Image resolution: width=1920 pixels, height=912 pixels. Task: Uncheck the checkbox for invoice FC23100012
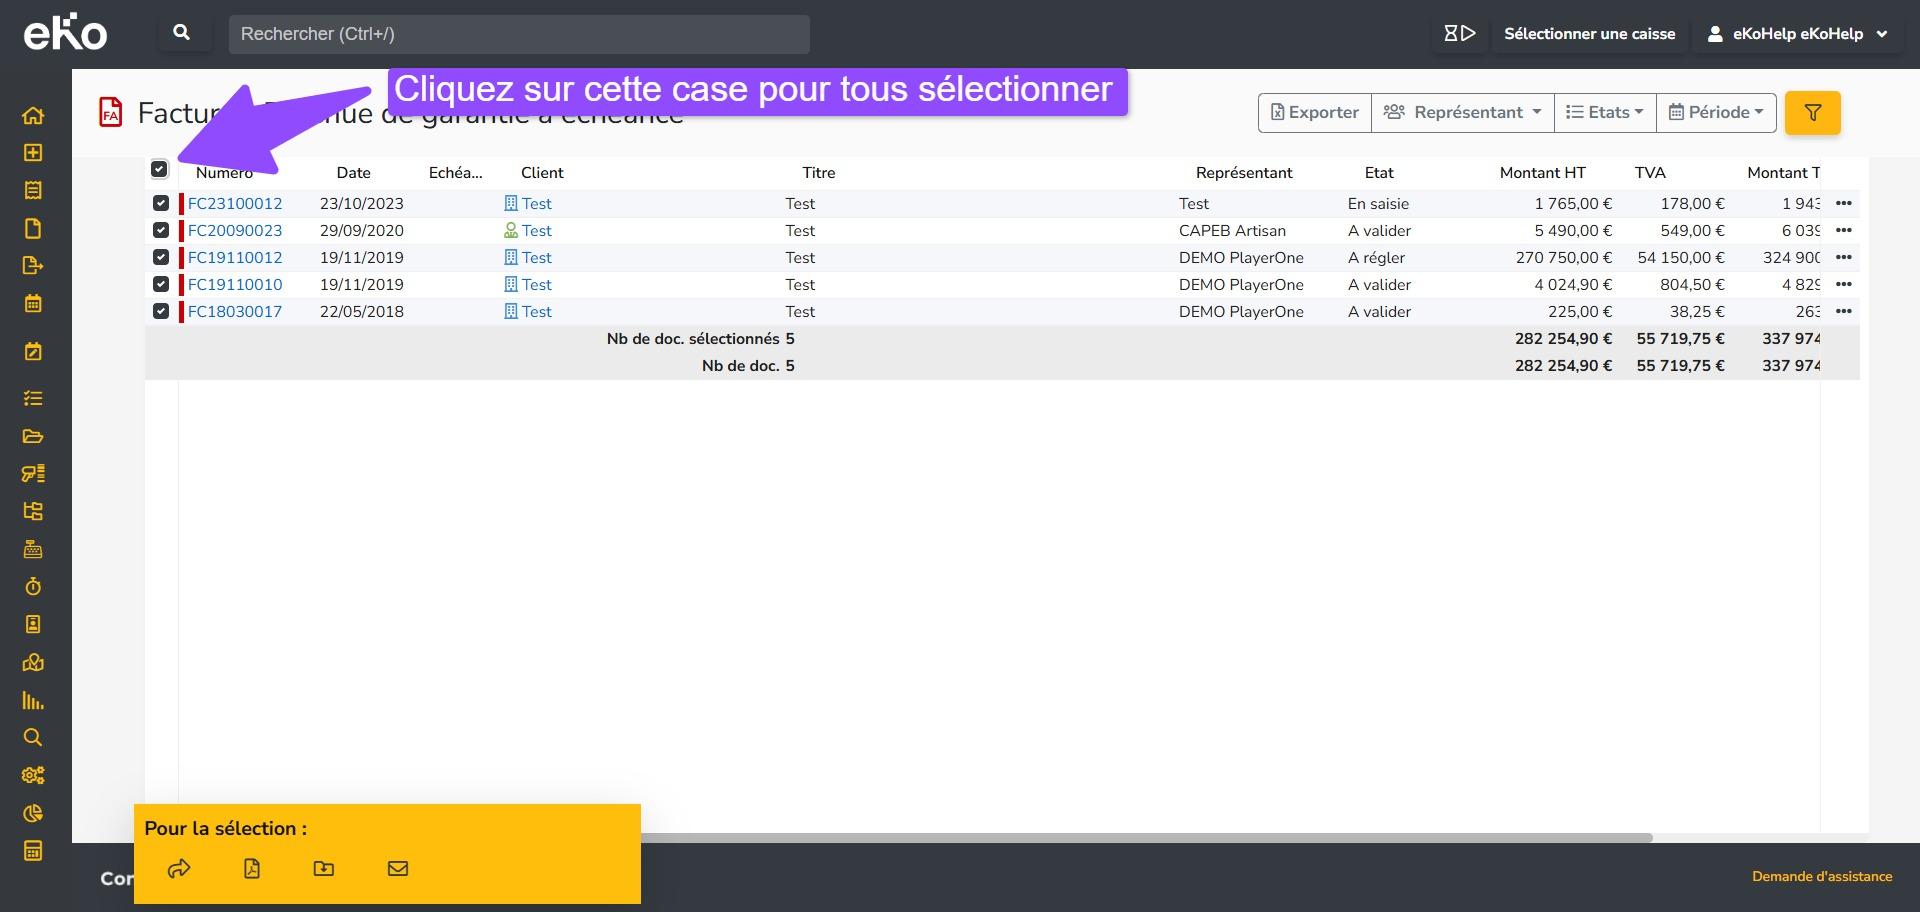tap(161, 203)
